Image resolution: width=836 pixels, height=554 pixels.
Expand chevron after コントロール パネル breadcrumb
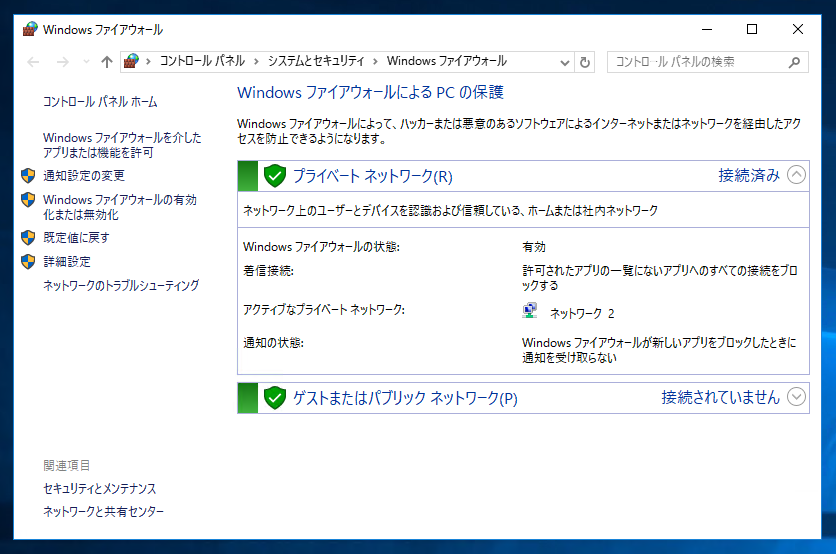coord(256,62)
